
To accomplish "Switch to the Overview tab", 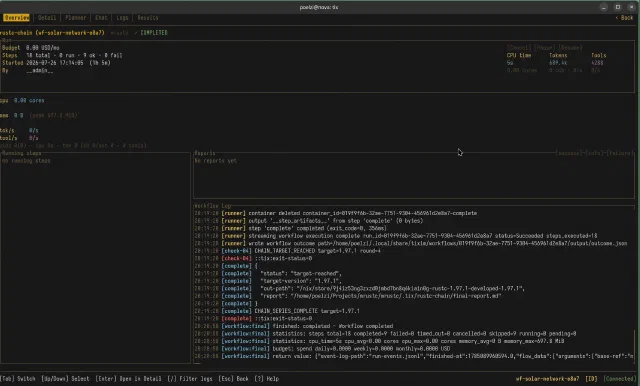I will click(16, 18).
